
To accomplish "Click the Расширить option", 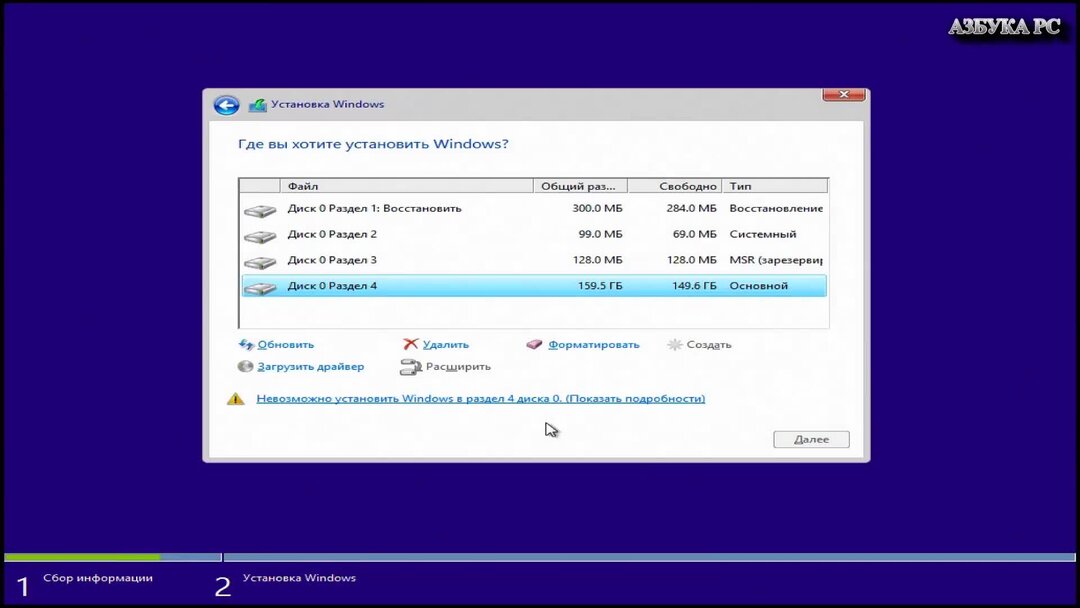I will [458, 366].
